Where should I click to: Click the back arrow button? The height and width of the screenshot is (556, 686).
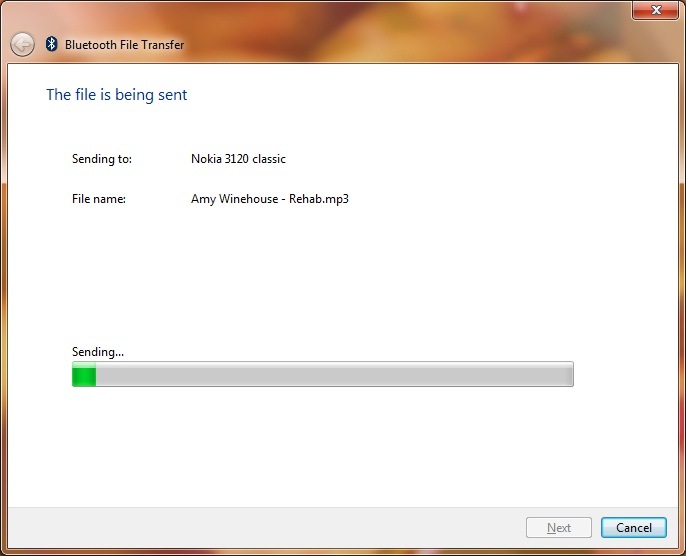(x=22, y=45)
